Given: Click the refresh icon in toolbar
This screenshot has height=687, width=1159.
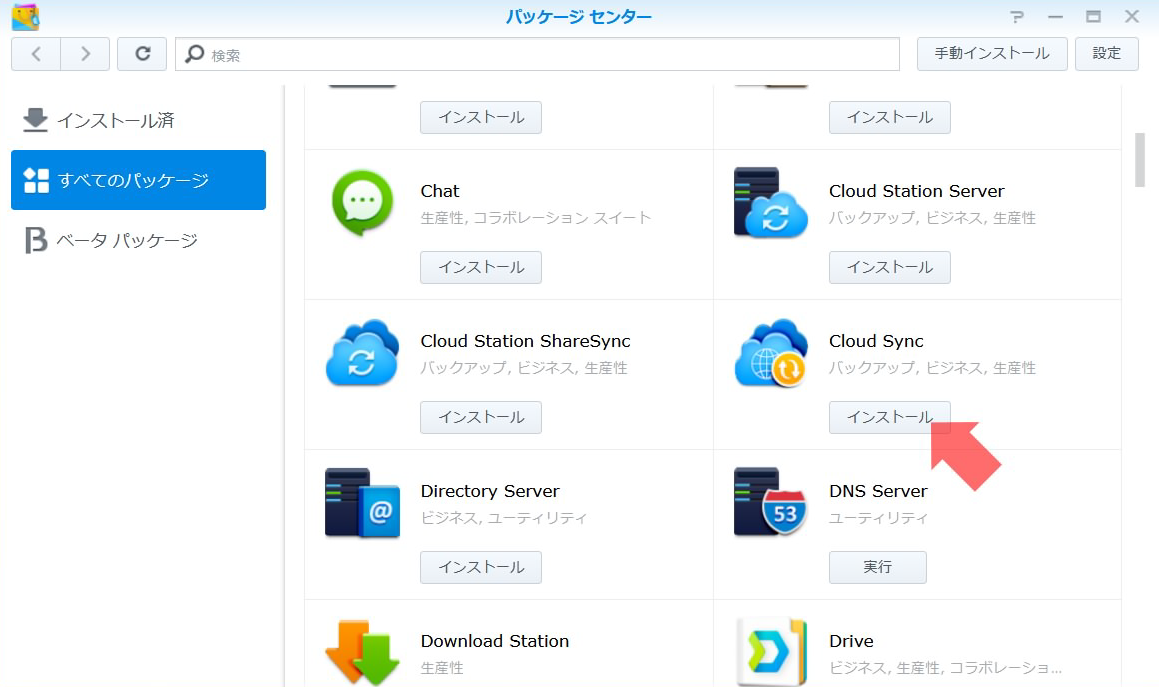Looking at the screenshot, I should [142, 54].
